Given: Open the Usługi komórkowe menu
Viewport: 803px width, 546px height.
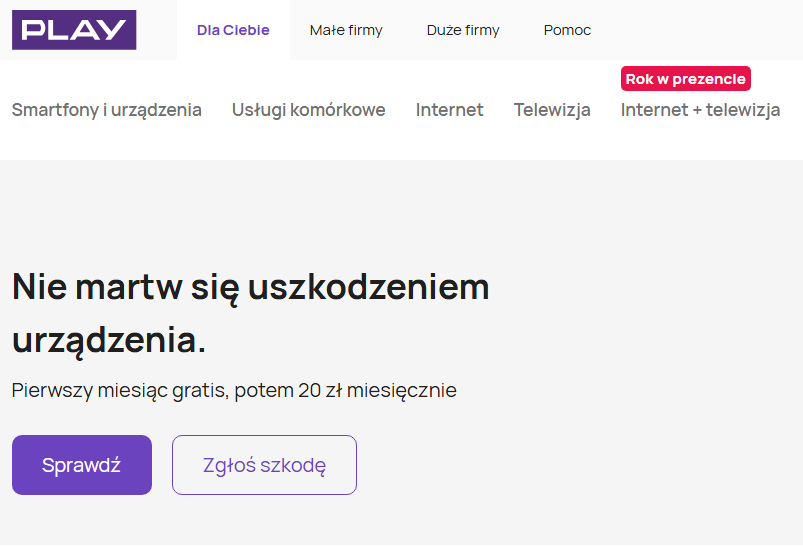Looking at the screenshot, I should point(308,110).
